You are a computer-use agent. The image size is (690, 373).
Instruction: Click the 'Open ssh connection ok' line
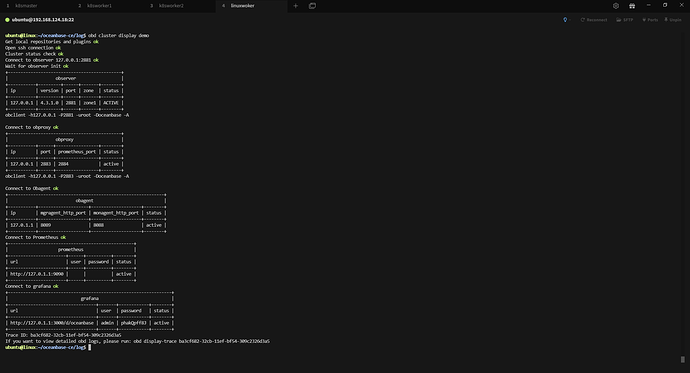(33, 48)
